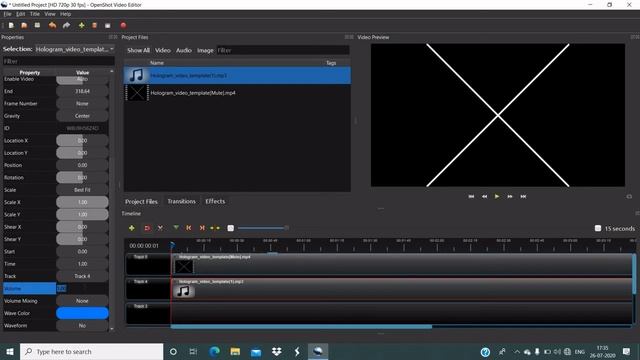The image size is (640, 360).
Task: Import files with the green plus icon
Action: click(x=82, y=25)
